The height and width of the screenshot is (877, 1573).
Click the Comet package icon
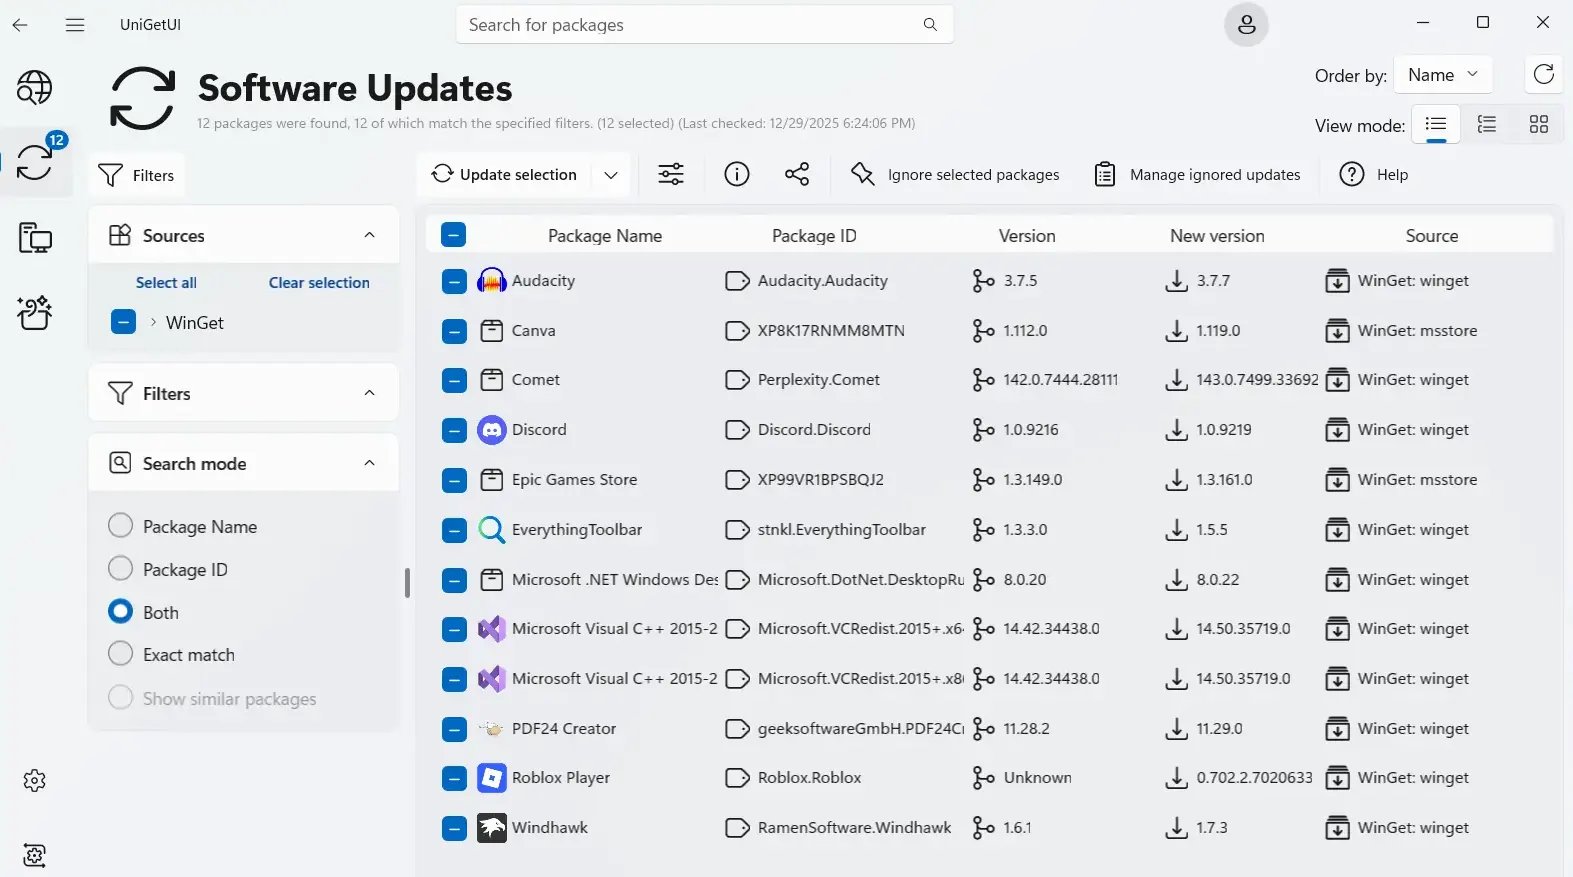click(x=491, y=380)
